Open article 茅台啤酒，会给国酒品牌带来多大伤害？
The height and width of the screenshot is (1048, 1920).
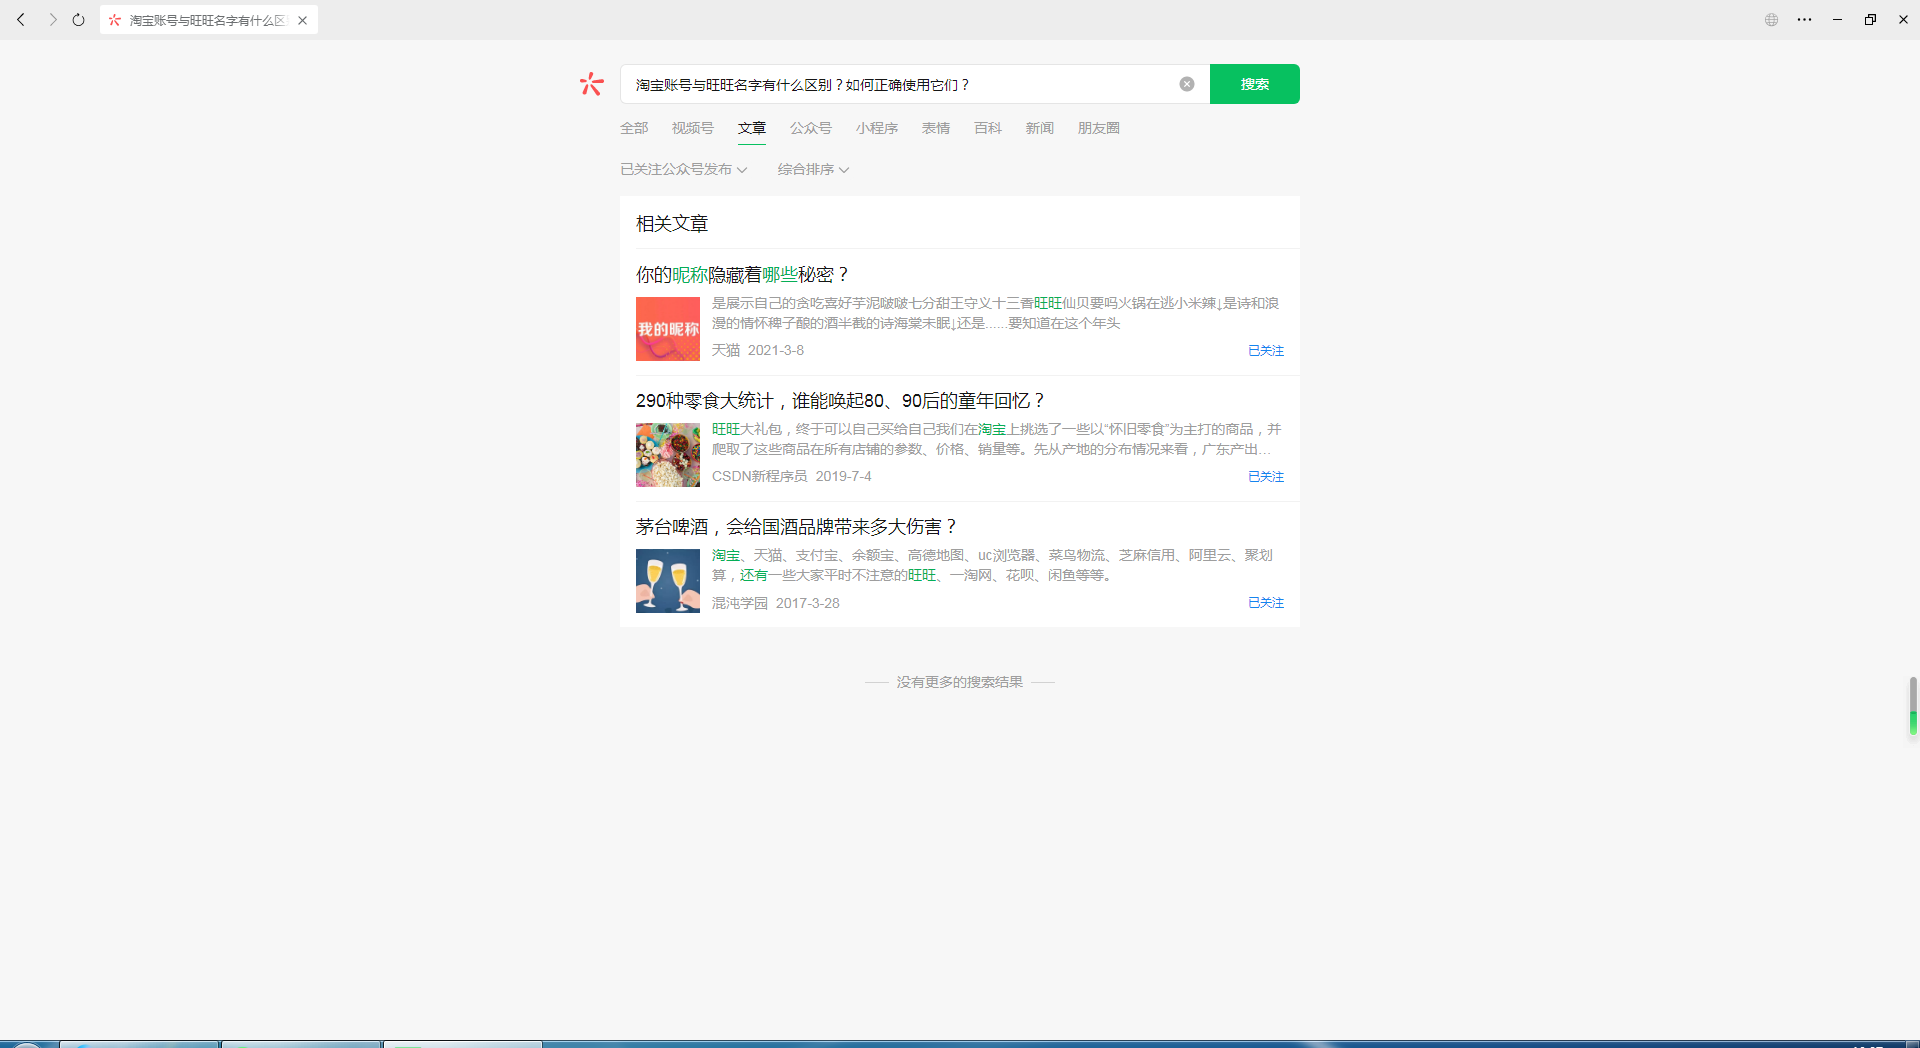(x=797, y=526)
